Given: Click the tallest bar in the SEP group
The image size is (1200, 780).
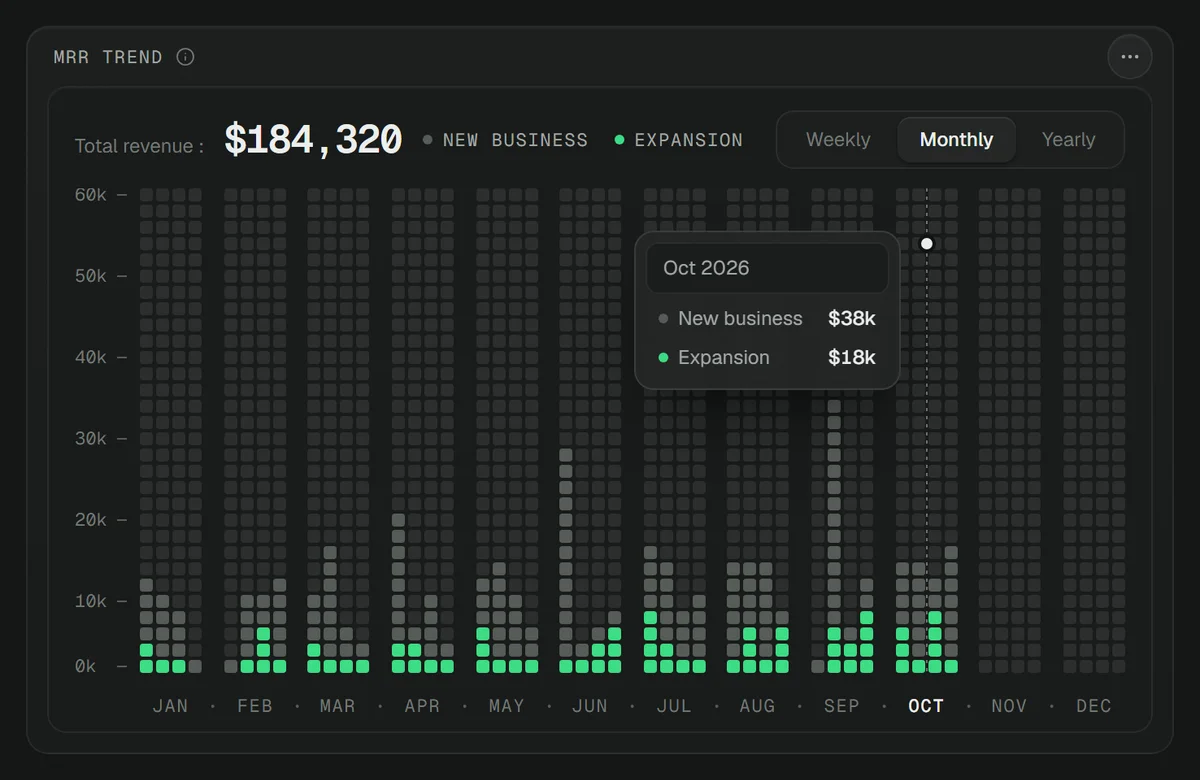Looking at the screenshot, I should pos(834,536).
